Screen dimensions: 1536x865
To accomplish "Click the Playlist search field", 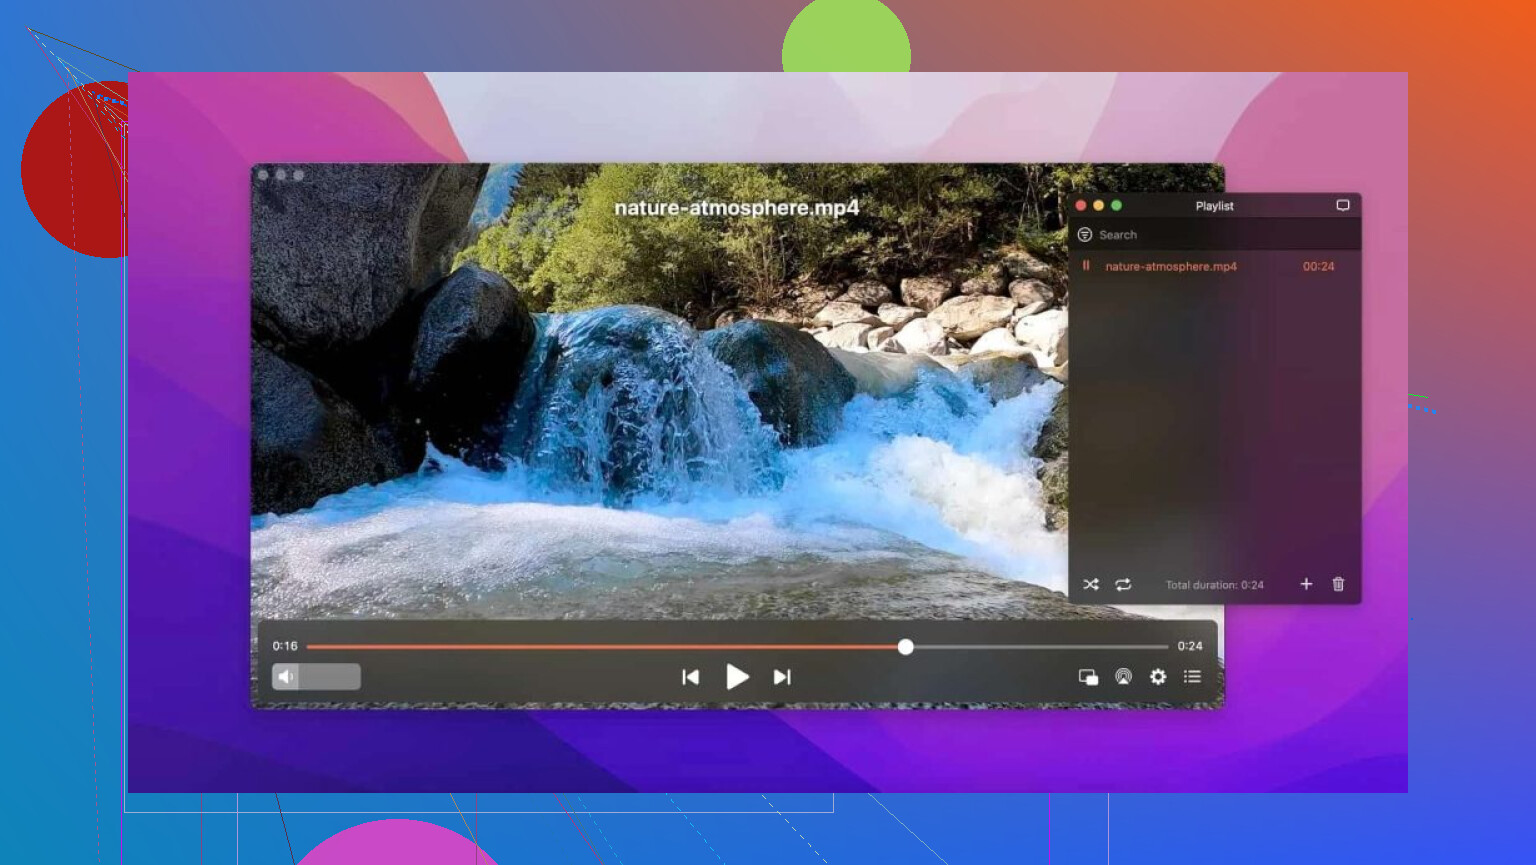I will pos(1215,235).
